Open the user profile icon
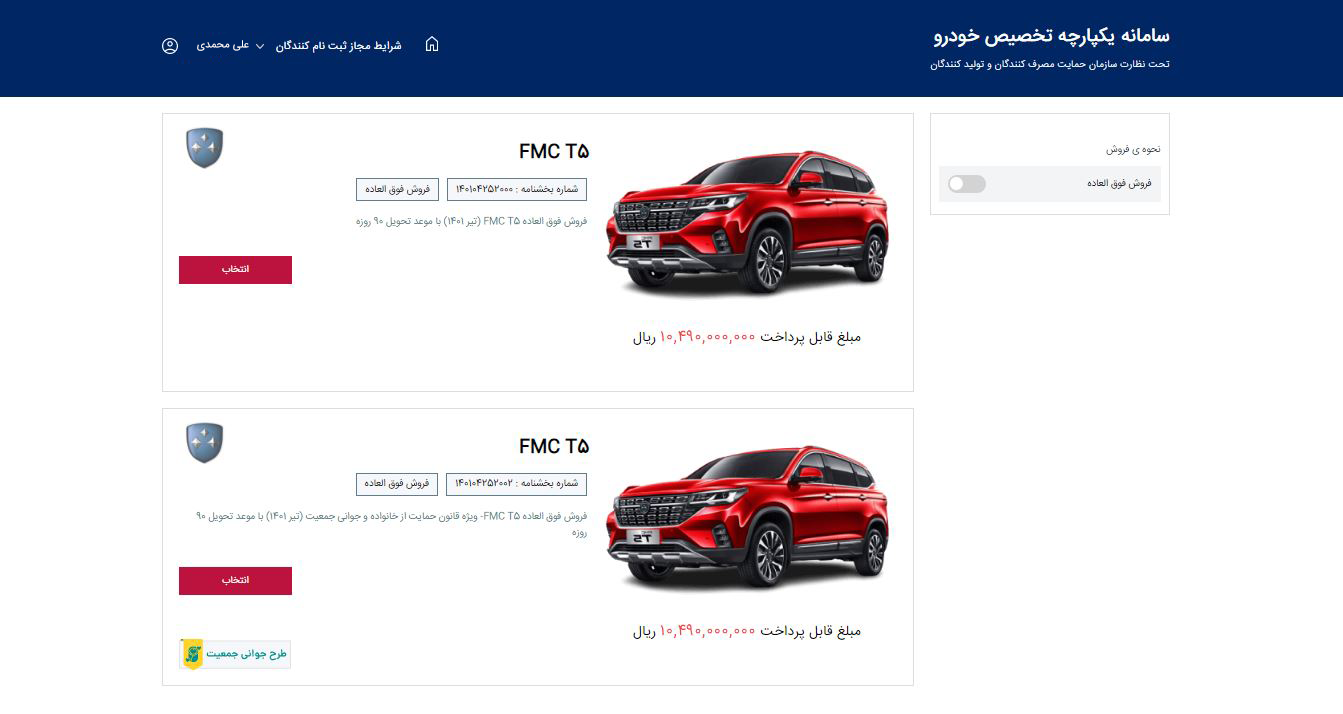Viewport: 1343px width, 714px height. (170, 46)
